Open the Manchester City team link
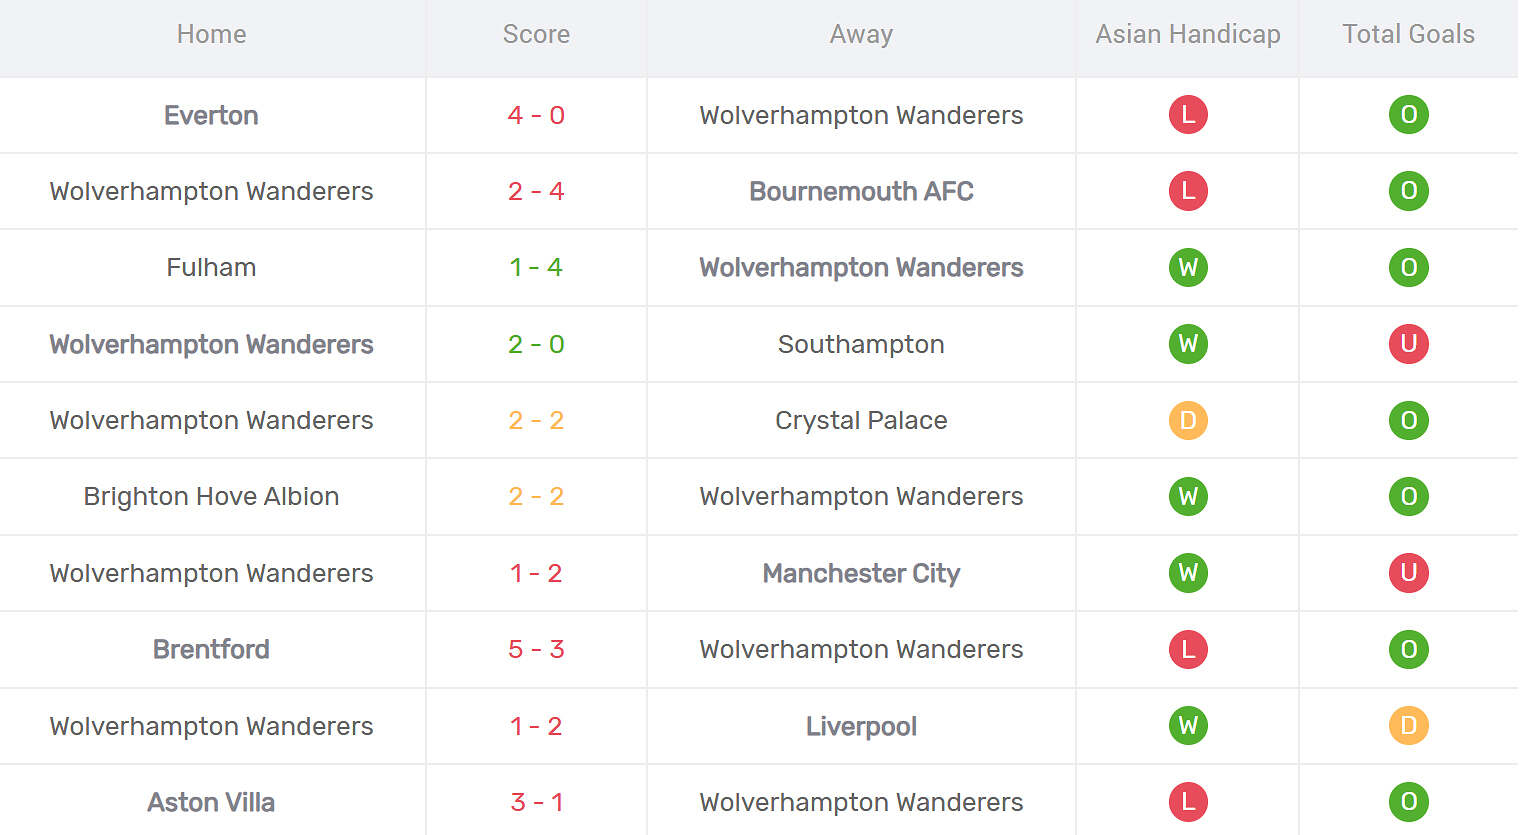This screenshot has height=835, width=1521. [861, 574]
